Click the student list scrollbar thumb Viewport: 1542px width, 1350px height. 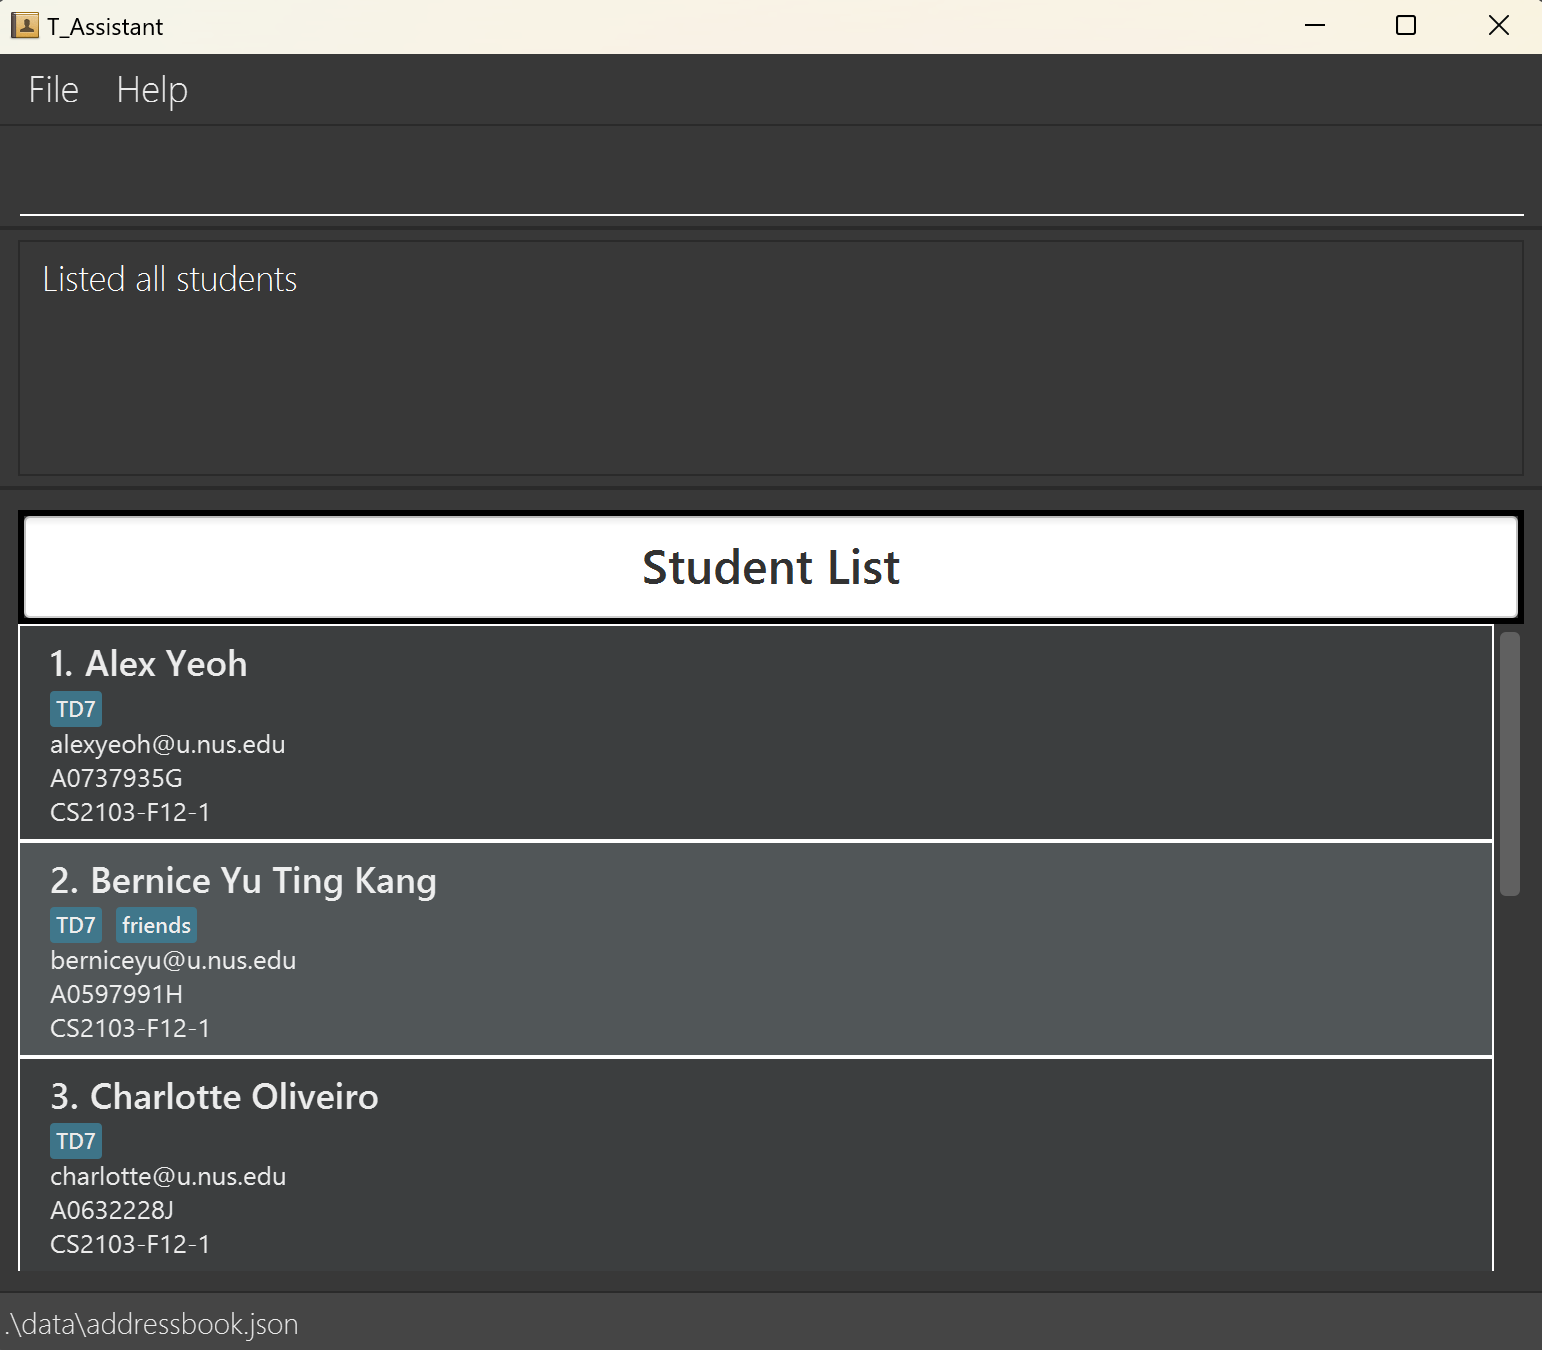point(1510,764)
